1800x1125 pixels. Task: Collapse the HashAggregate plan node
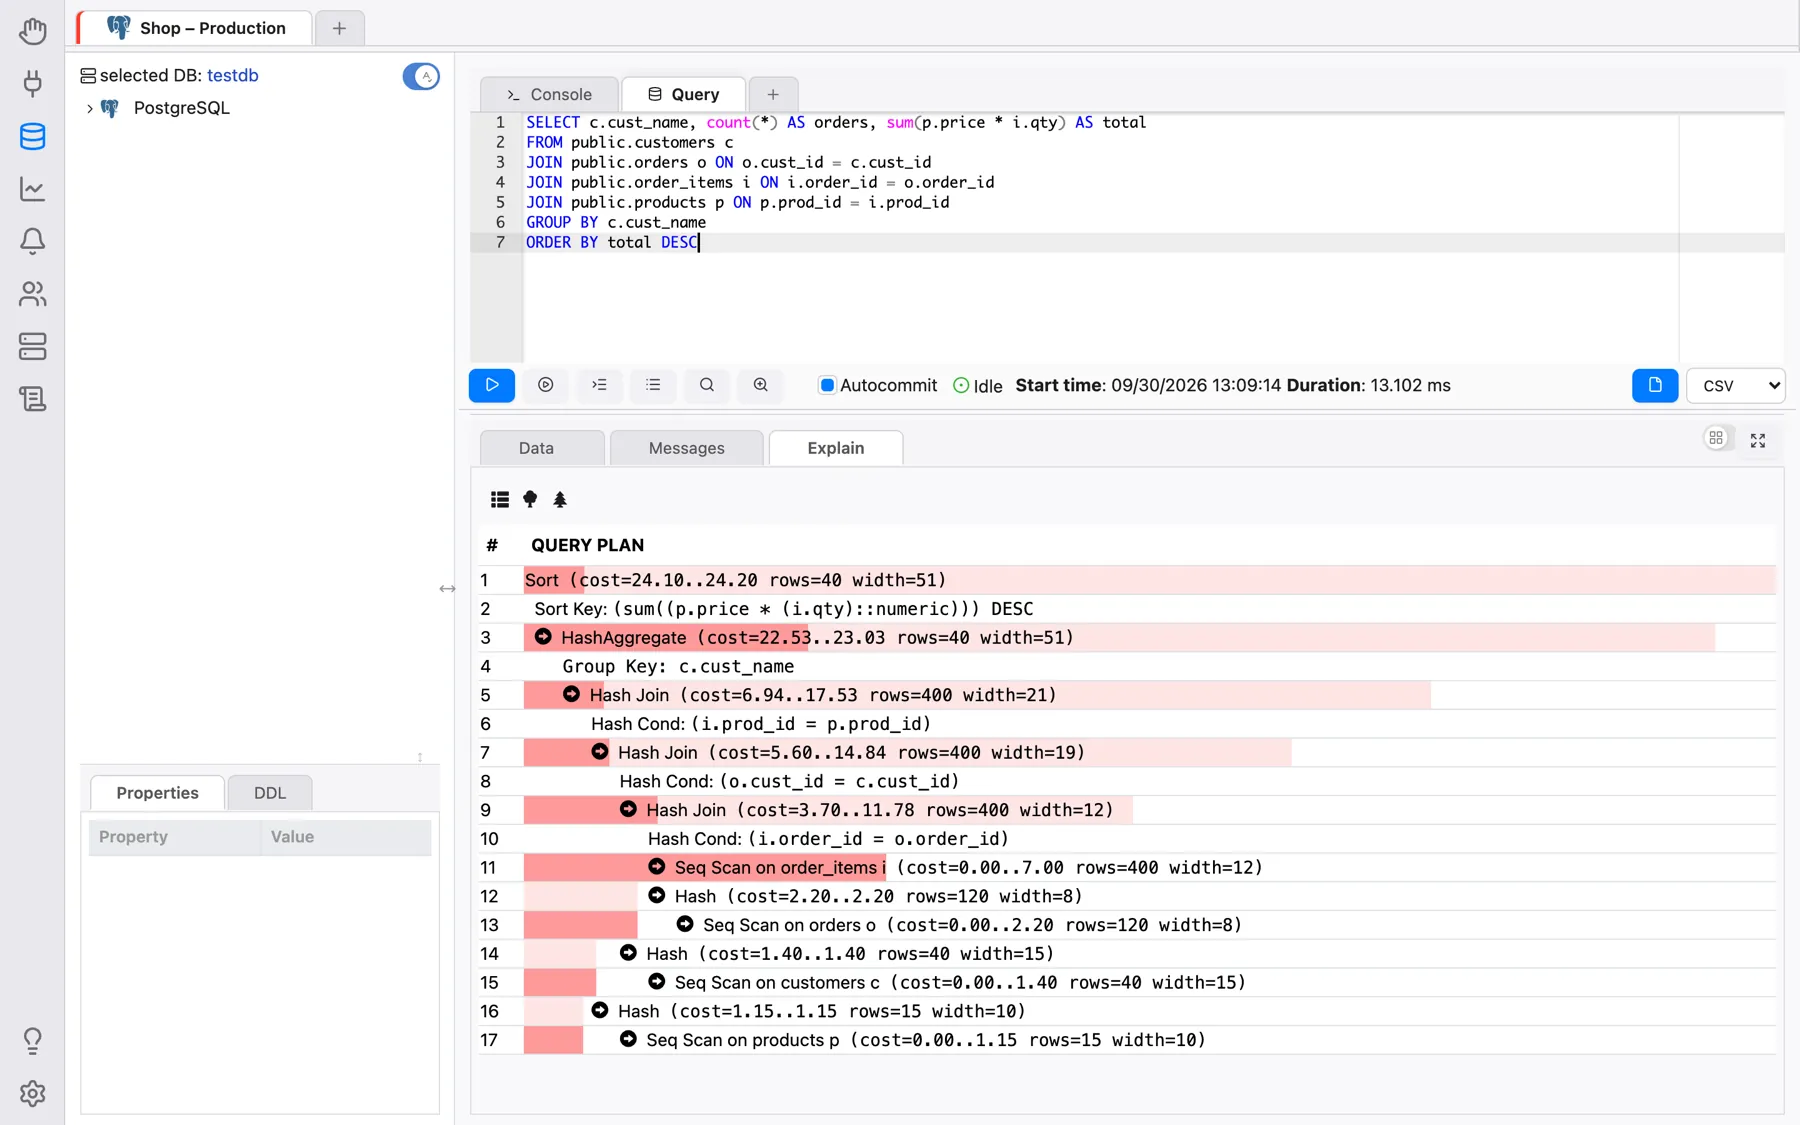coord(543,637)
